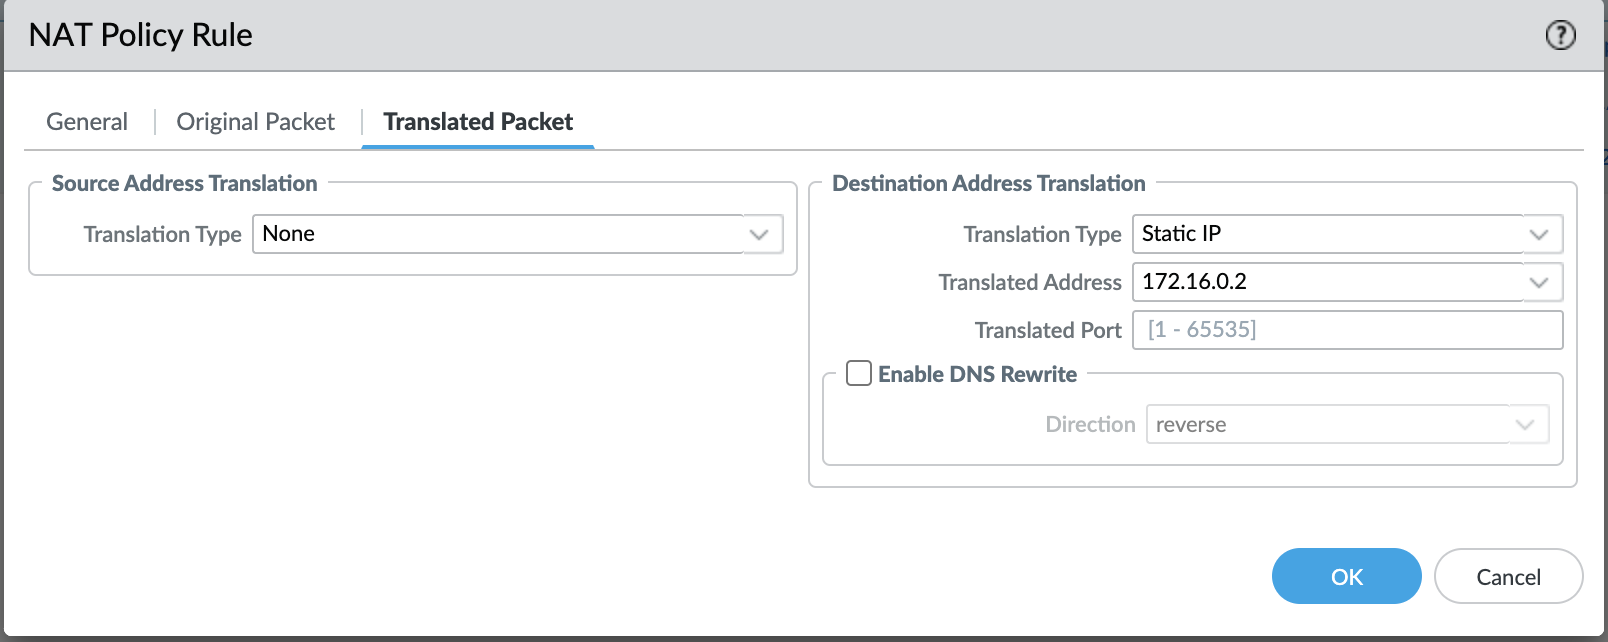This screenshot has height=642, width=1608.
Task: Click the Source Translation Type dropdown chevron
Action: coord(760,234)
